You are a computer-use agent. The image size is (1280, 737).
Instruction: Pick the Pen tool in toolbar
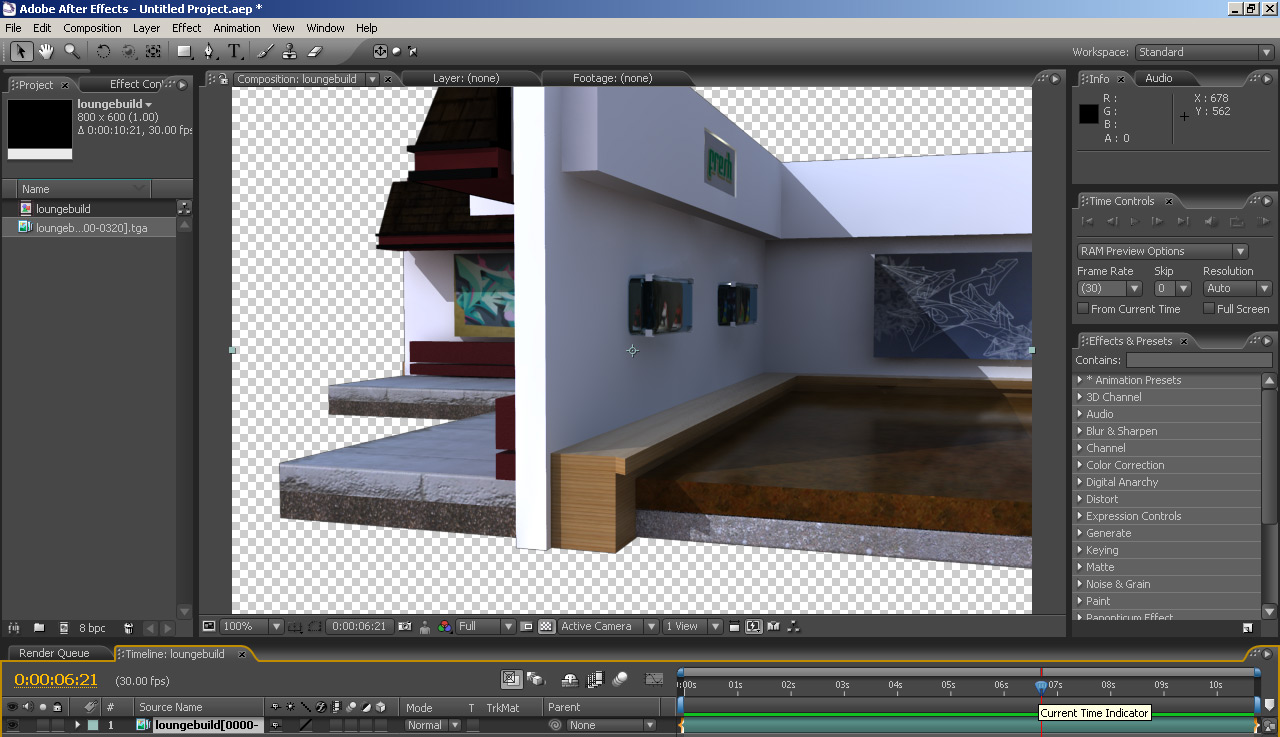tap(209, 51)
